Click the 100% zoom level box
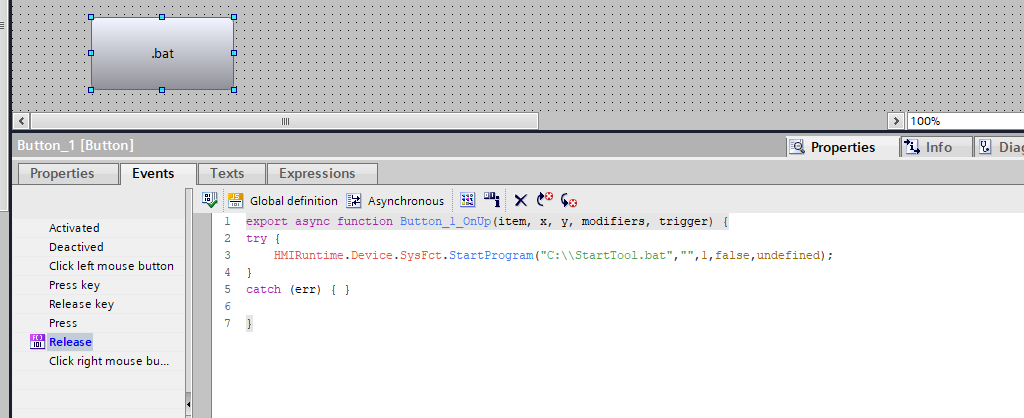Image resolution: width=1024 pixels, height=418 pixels. point(965,121)
